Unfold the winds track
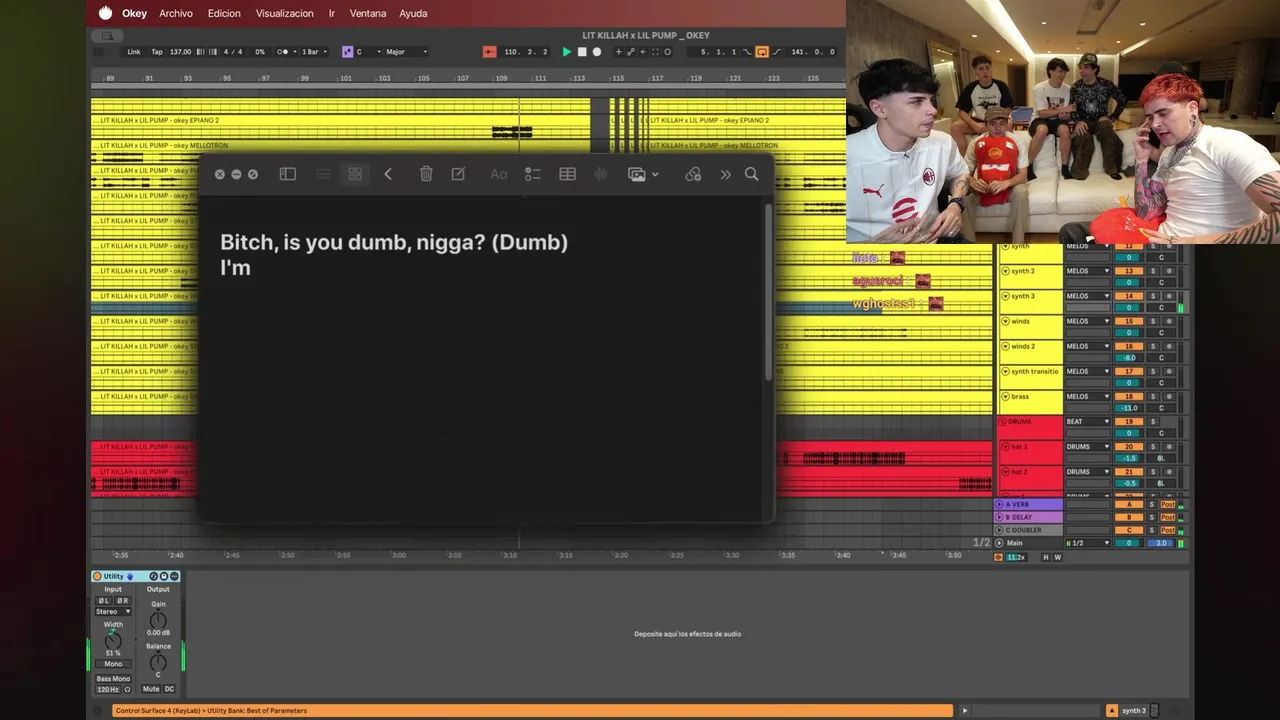Image resolution: width=1280 pixels, height=720 pixels. (1005, 321)
